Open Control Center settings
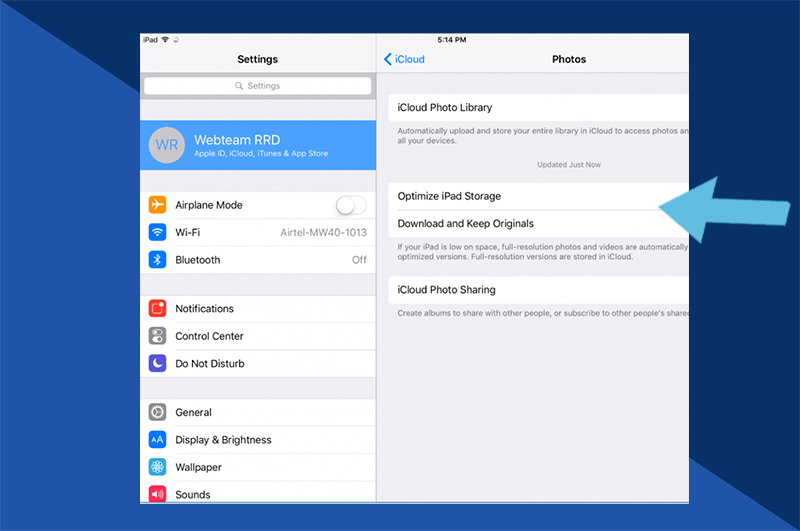 [258, 336]
